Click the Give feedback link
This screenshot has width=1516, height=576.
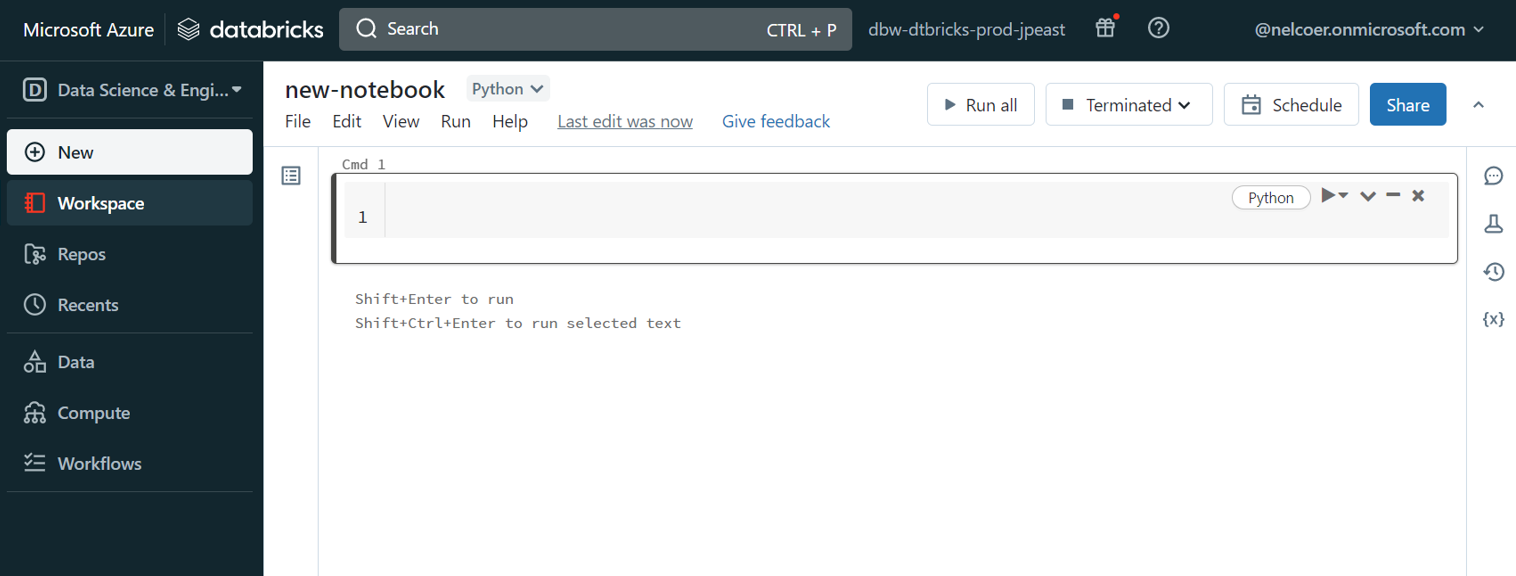tap(775, 121)
